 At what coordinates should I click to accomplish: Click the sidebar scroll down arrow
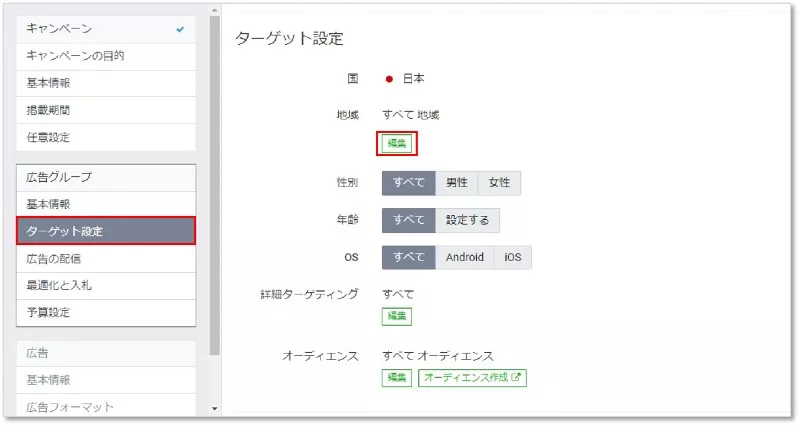pos(214,409)
